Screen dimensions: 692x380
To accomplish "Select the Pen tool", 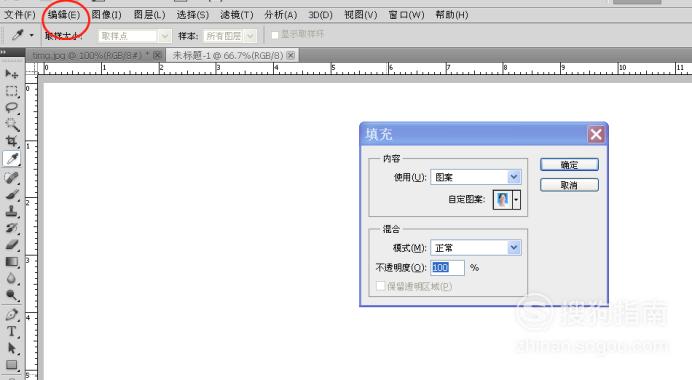I will click(x=11, y=315).
